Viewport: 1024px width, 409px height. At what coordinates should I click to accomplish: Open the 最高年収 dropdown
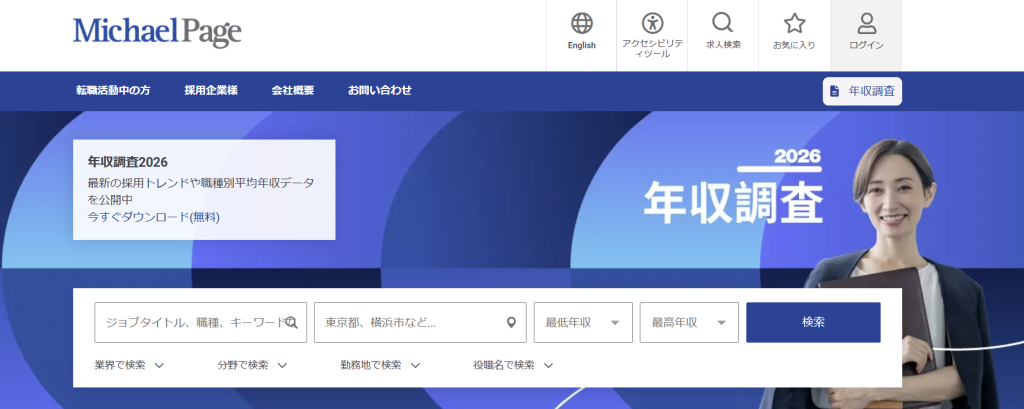point(688,323)
